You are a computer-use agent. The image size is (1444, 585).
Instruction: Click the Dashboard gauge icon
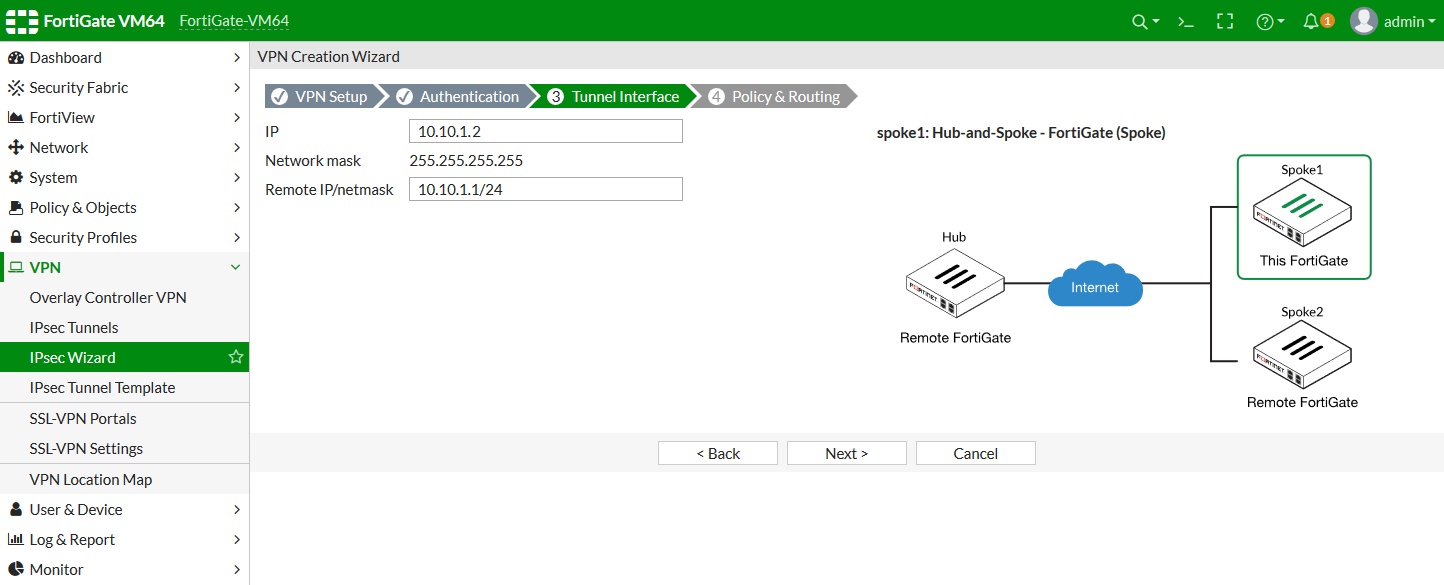tap(15, 58)
